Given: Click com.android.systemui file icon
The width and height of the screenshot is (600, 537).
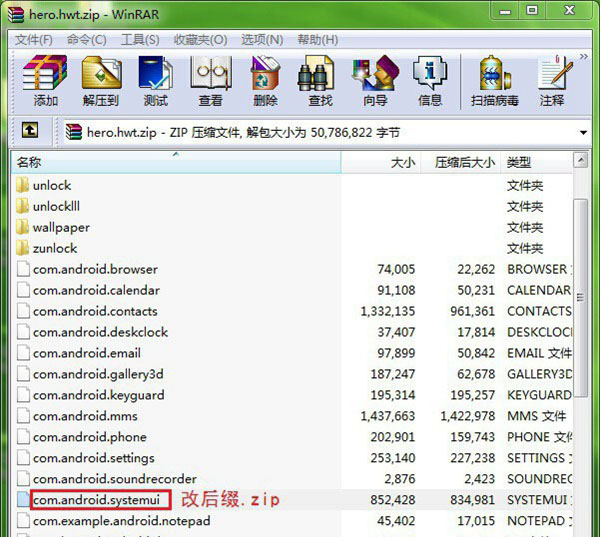Looking at the screenshot, I should pos(23,500).
